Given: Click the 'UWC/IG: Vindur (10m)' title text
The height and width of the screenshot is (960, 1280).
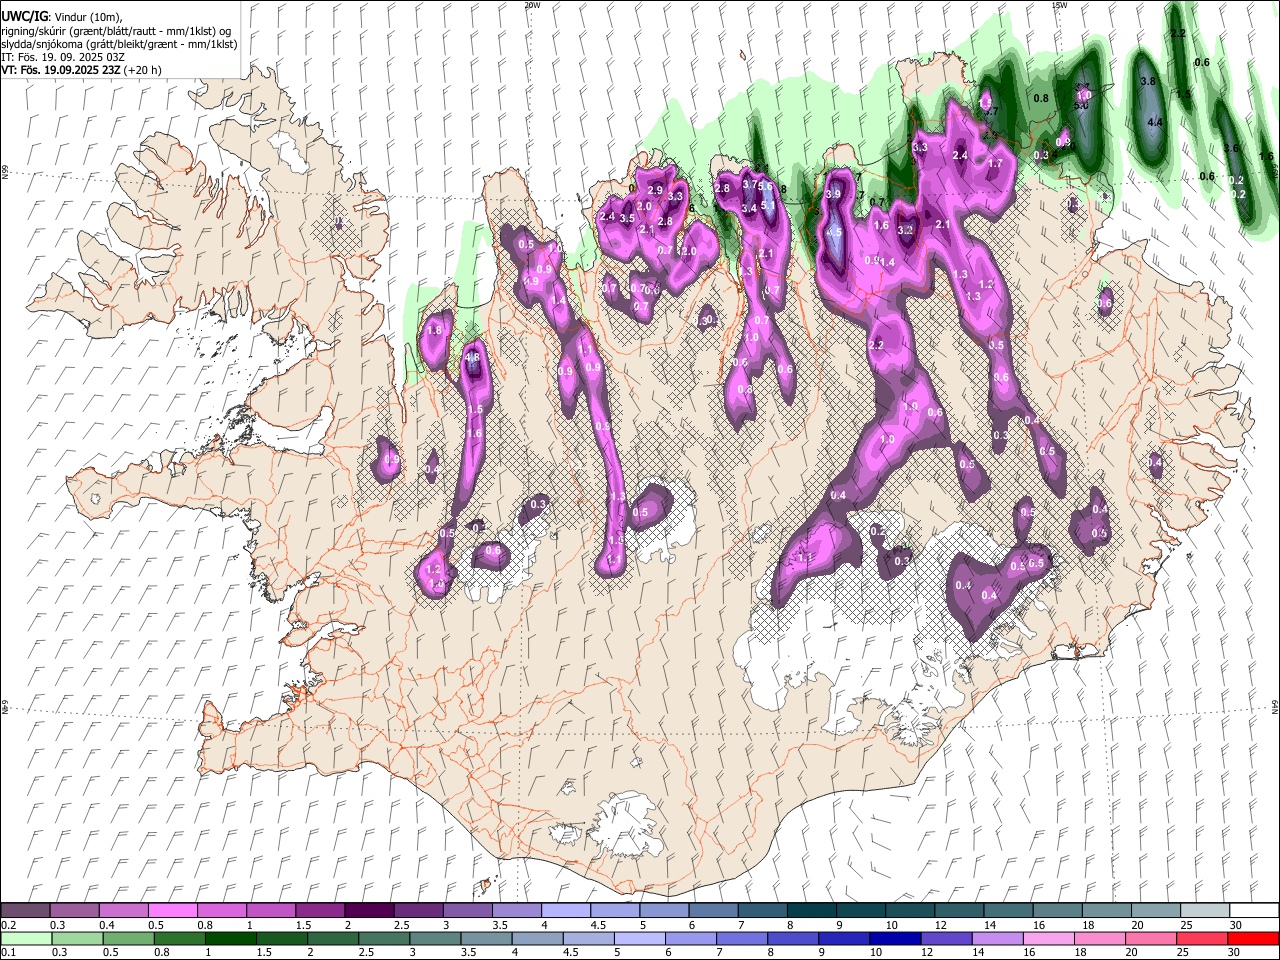Looking at the screenshot, I should click(62, 17).
